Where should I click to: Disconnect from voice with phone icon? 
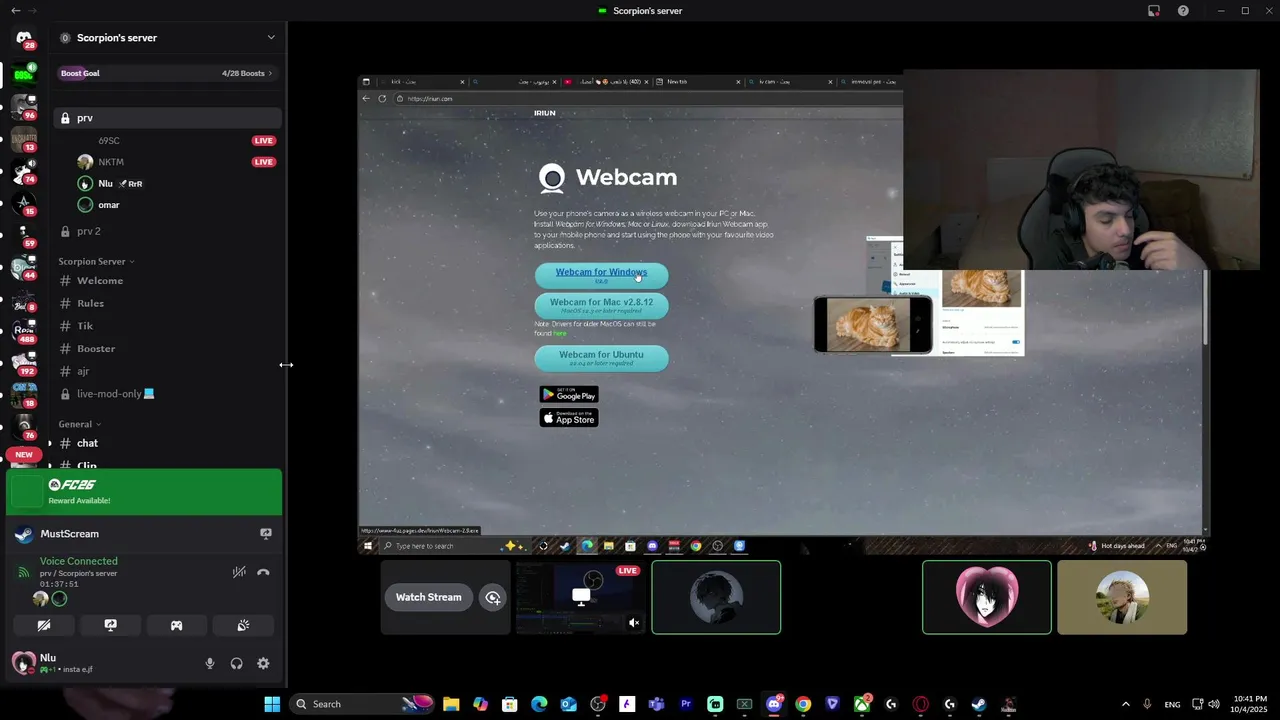click(263, 572)
